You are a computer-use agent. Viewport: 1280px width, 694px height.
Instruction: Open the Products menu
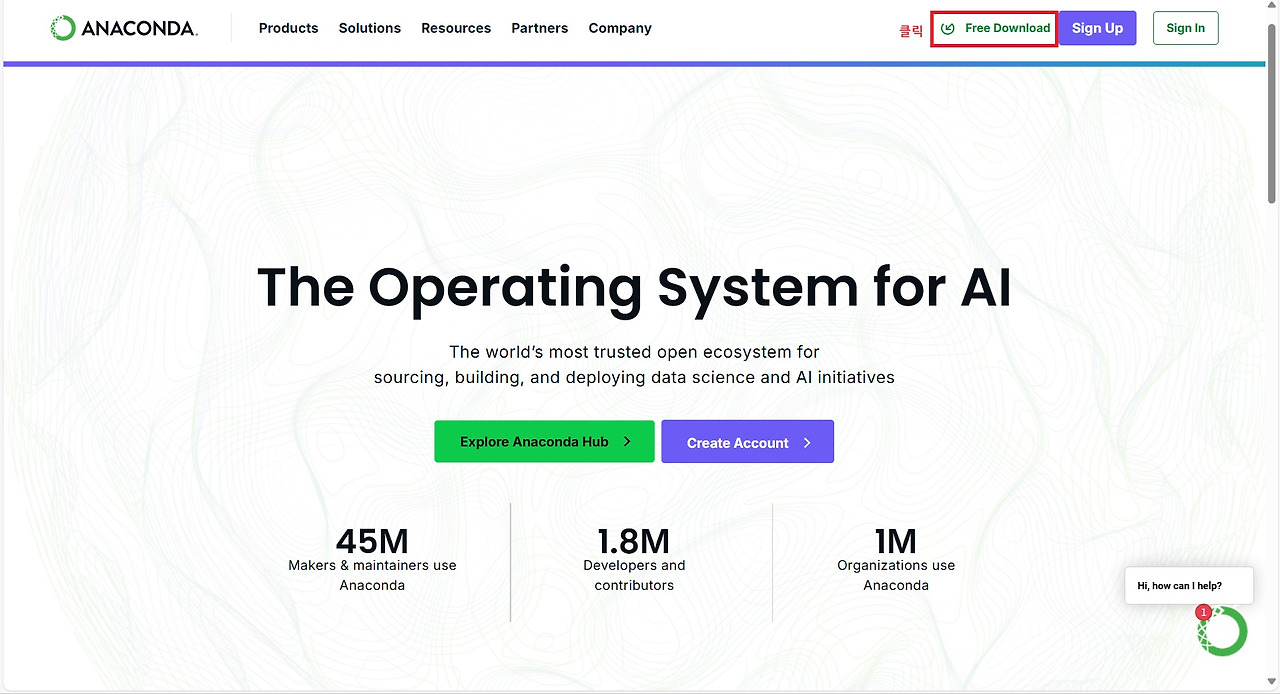click(x=288, y=28)
